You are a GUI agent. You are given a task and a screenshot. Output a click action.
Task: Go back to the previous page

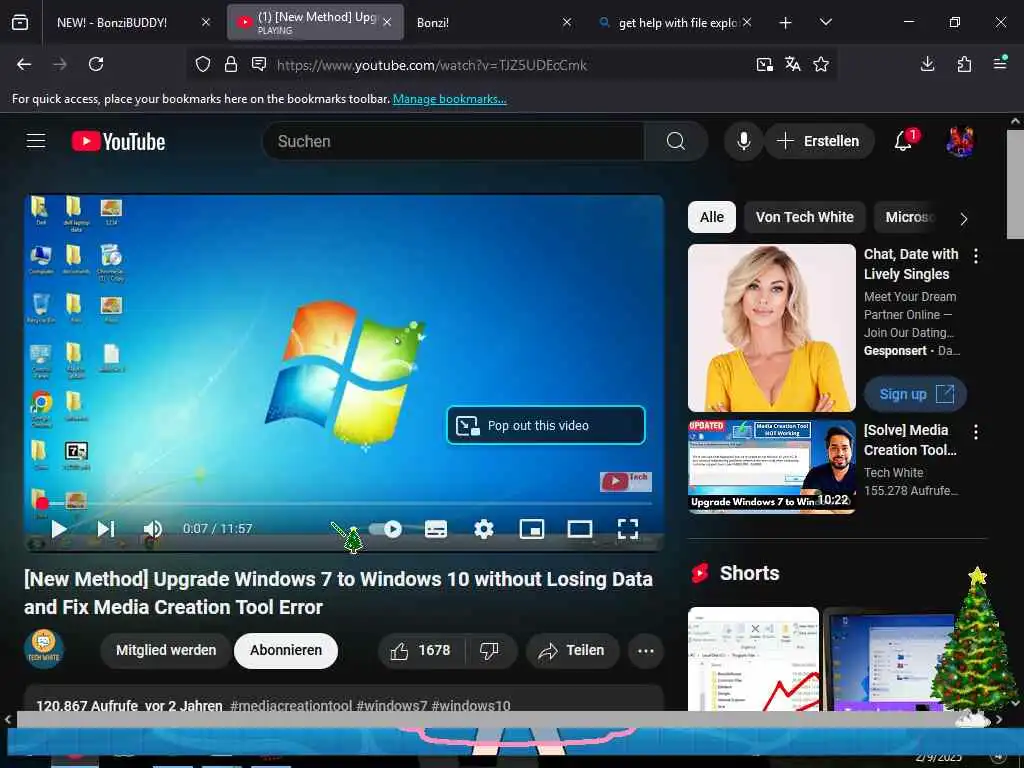pyautogui.click(x=24, y=64)
